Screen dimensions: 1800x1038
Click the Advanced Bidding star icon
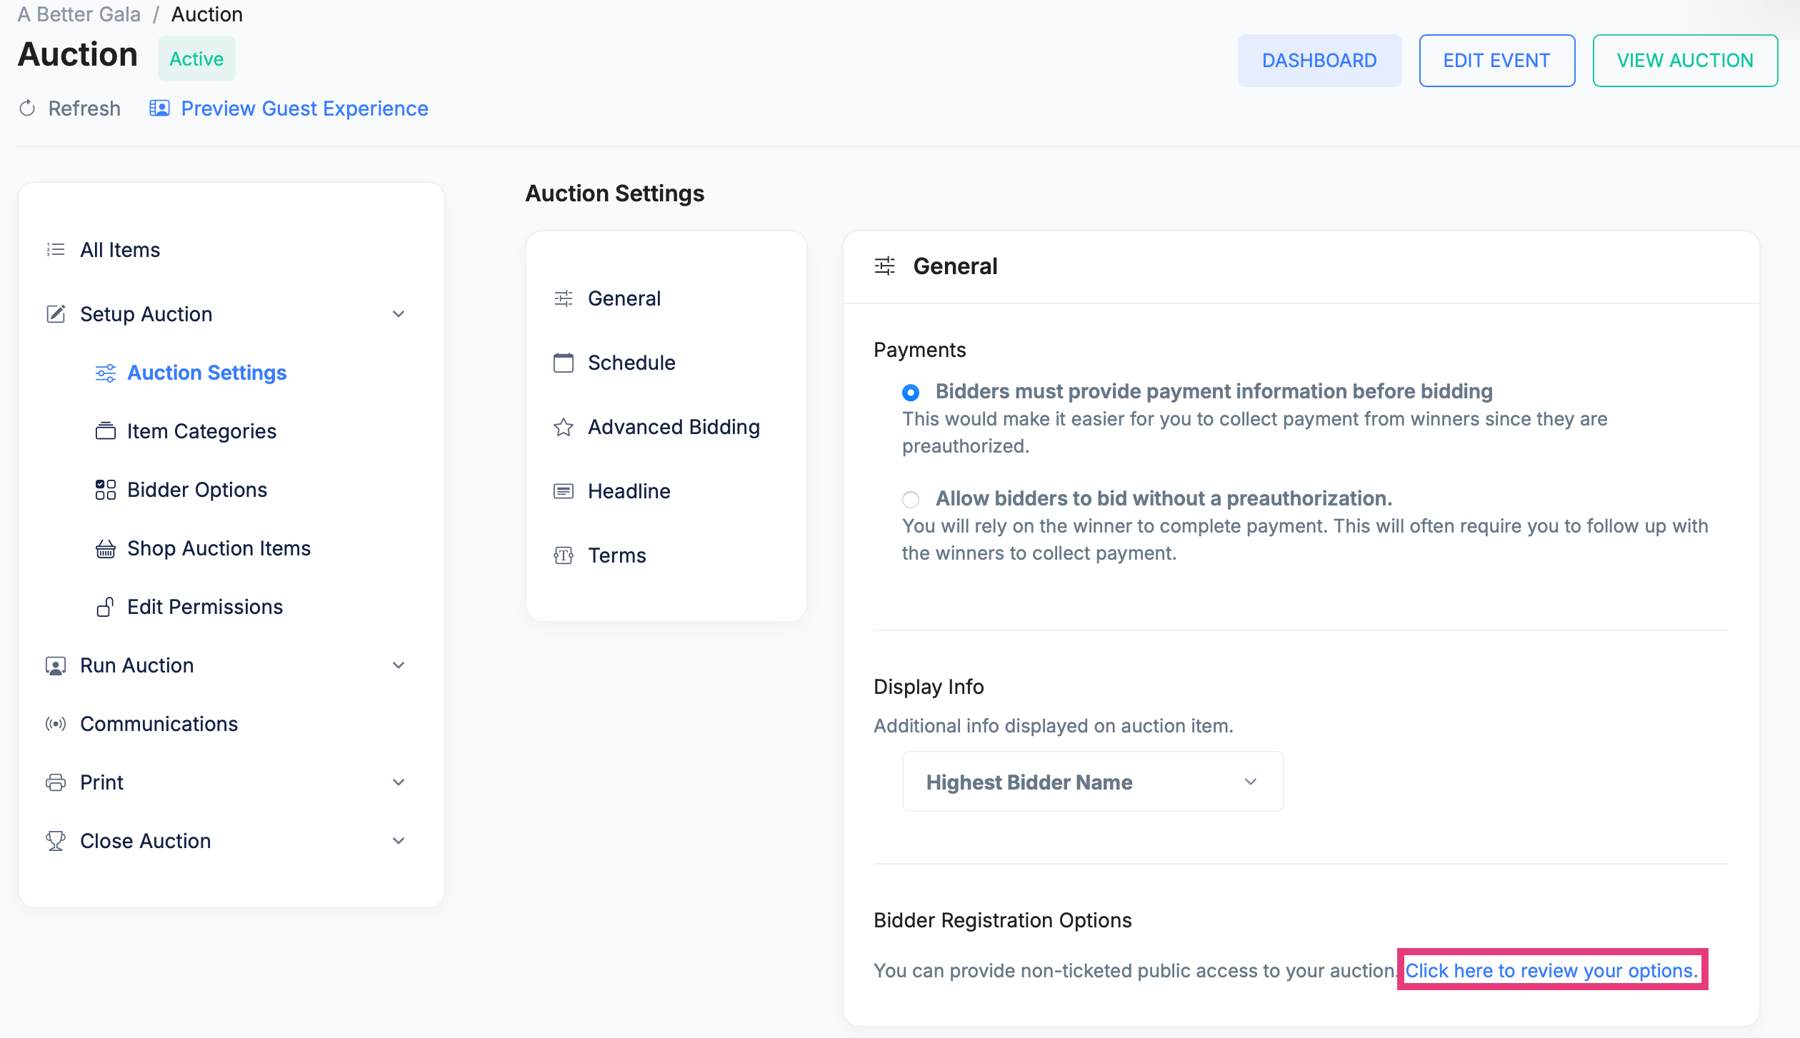coord(563,427)
